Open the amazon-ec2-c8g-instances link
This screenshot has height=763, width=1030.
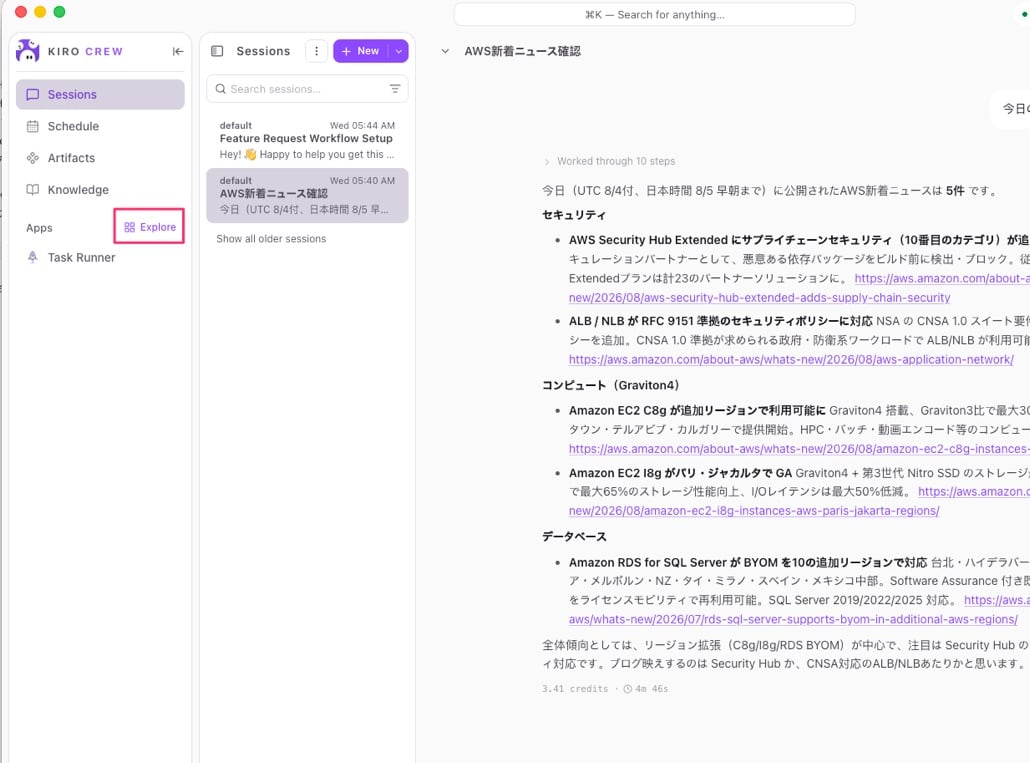tap(799, 448)
